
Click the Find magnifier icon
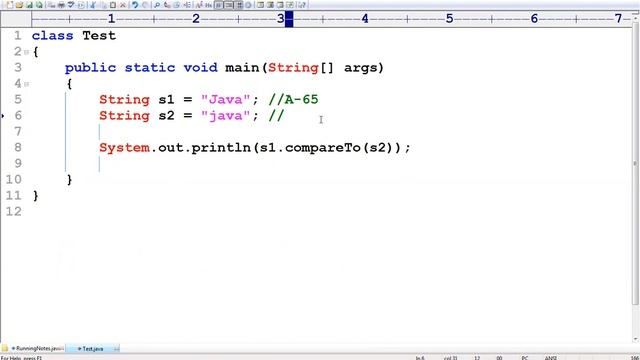click(x=157, y=5)
